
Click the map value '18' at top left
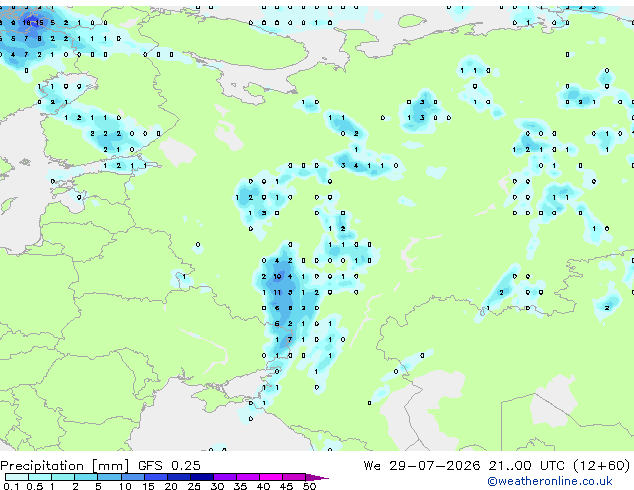click(26, 23)
